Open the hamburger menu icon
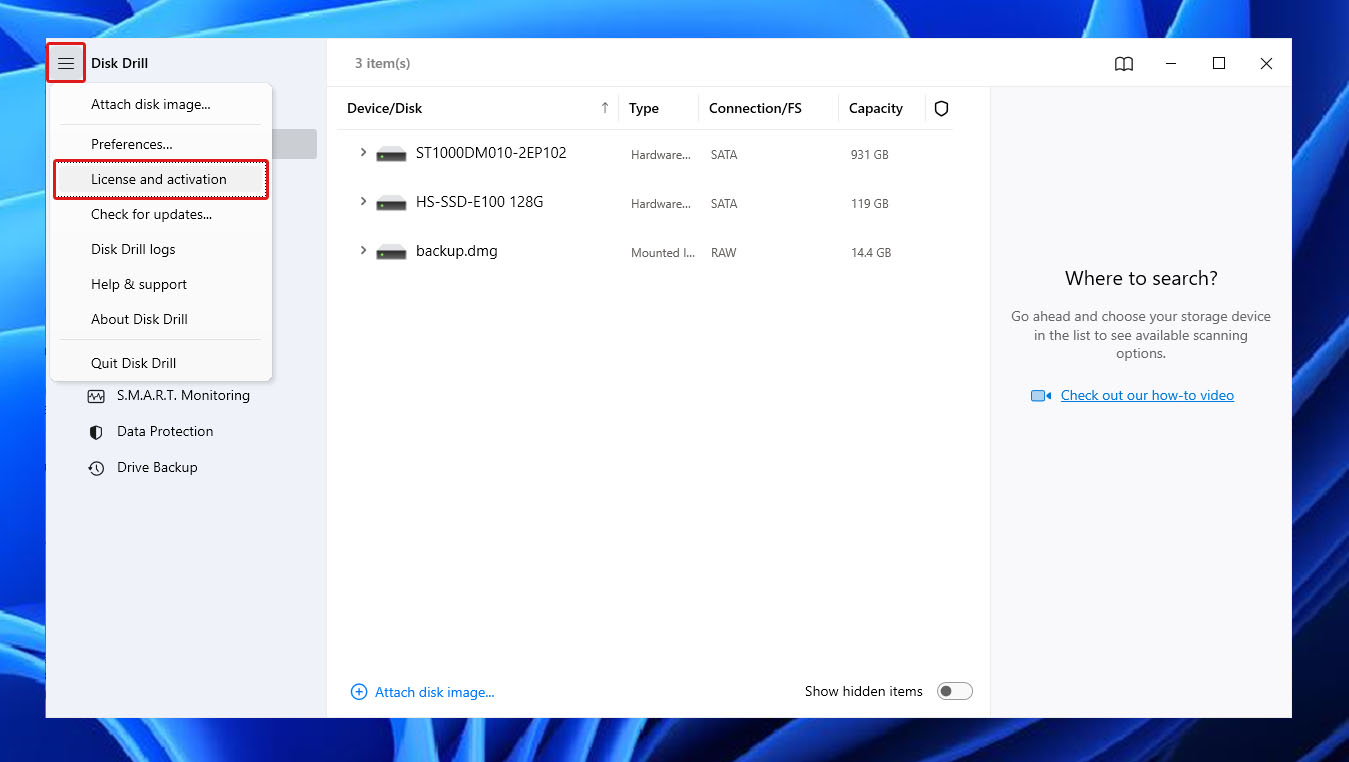1349x762 pixels. click(66, 63)
